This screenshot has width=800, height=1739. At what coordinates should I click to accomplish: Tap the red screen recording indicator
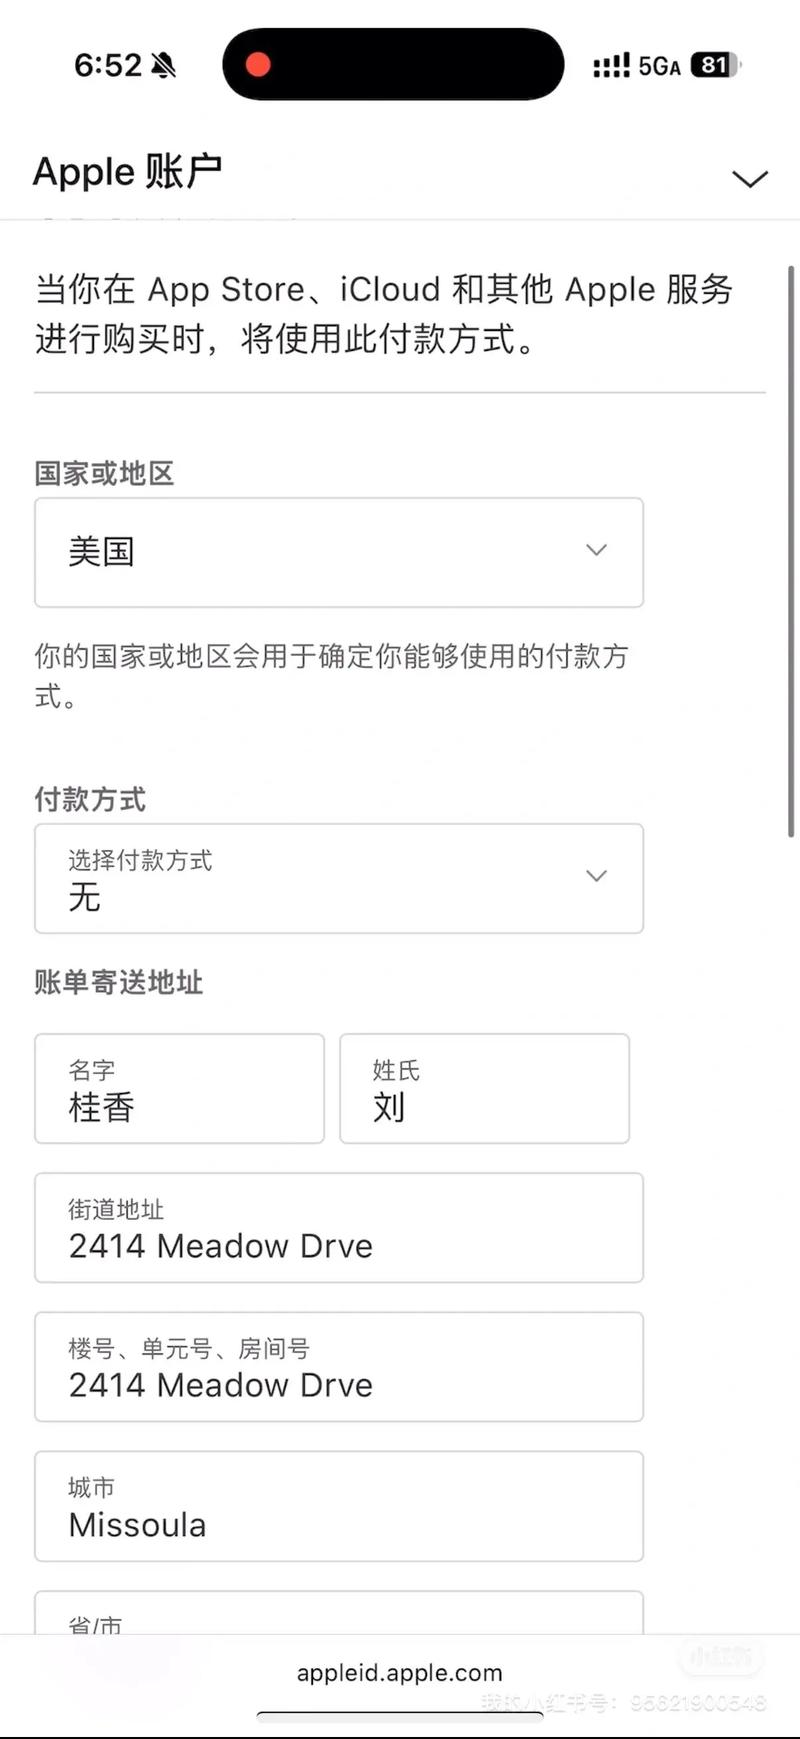click(259, 64)
